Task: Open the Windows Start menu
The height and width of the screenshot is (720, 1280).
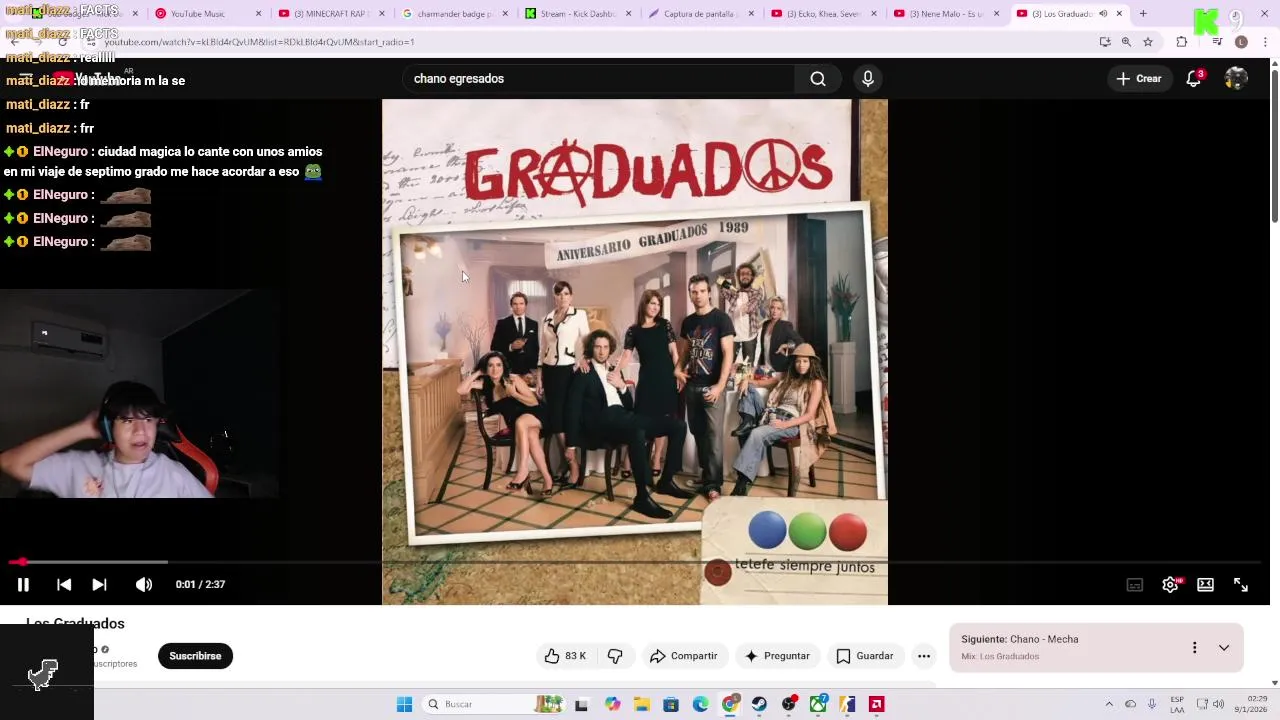Action: point(404,704)
